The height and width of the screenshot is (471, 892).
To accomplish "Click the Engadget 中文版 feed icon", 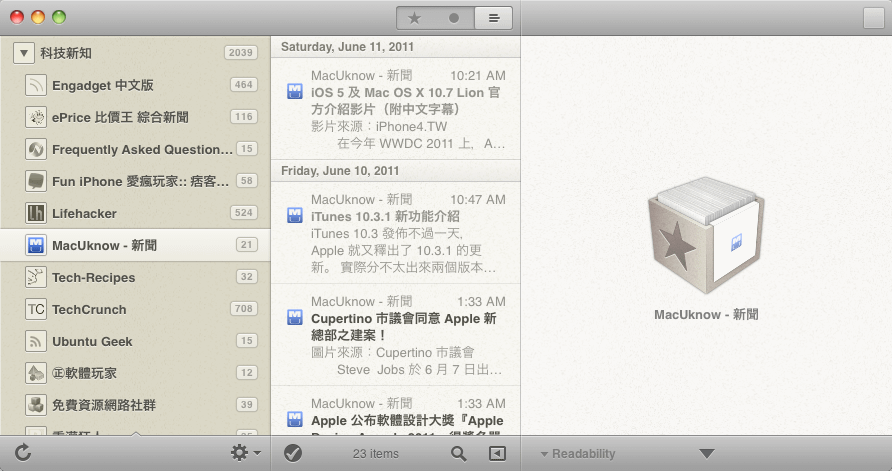I will click(x=36, y=85).
